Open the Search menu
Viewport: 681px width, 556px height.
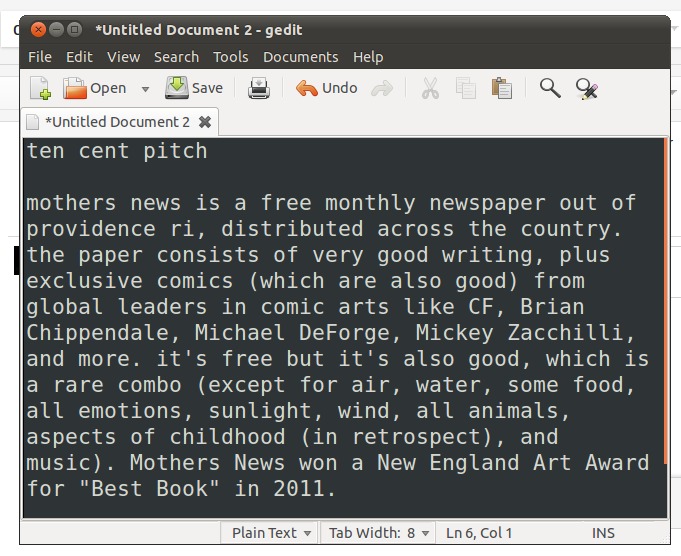[x=176, y=57]
